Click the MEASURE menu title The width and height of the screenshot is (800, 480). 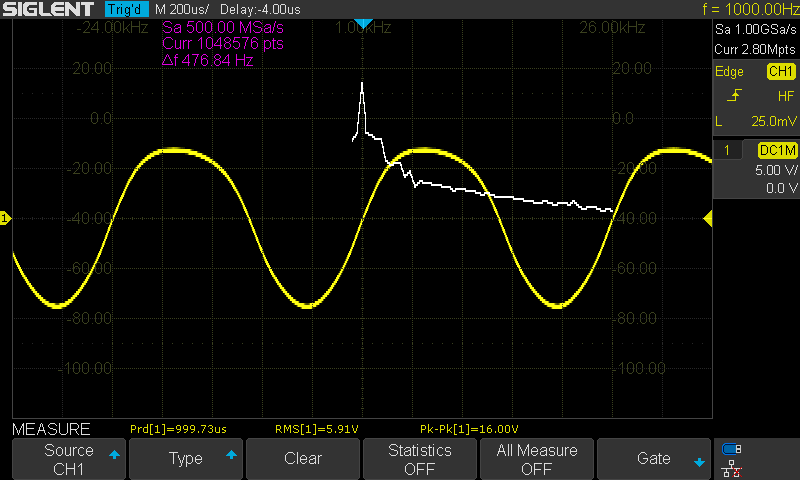[51, 429]
